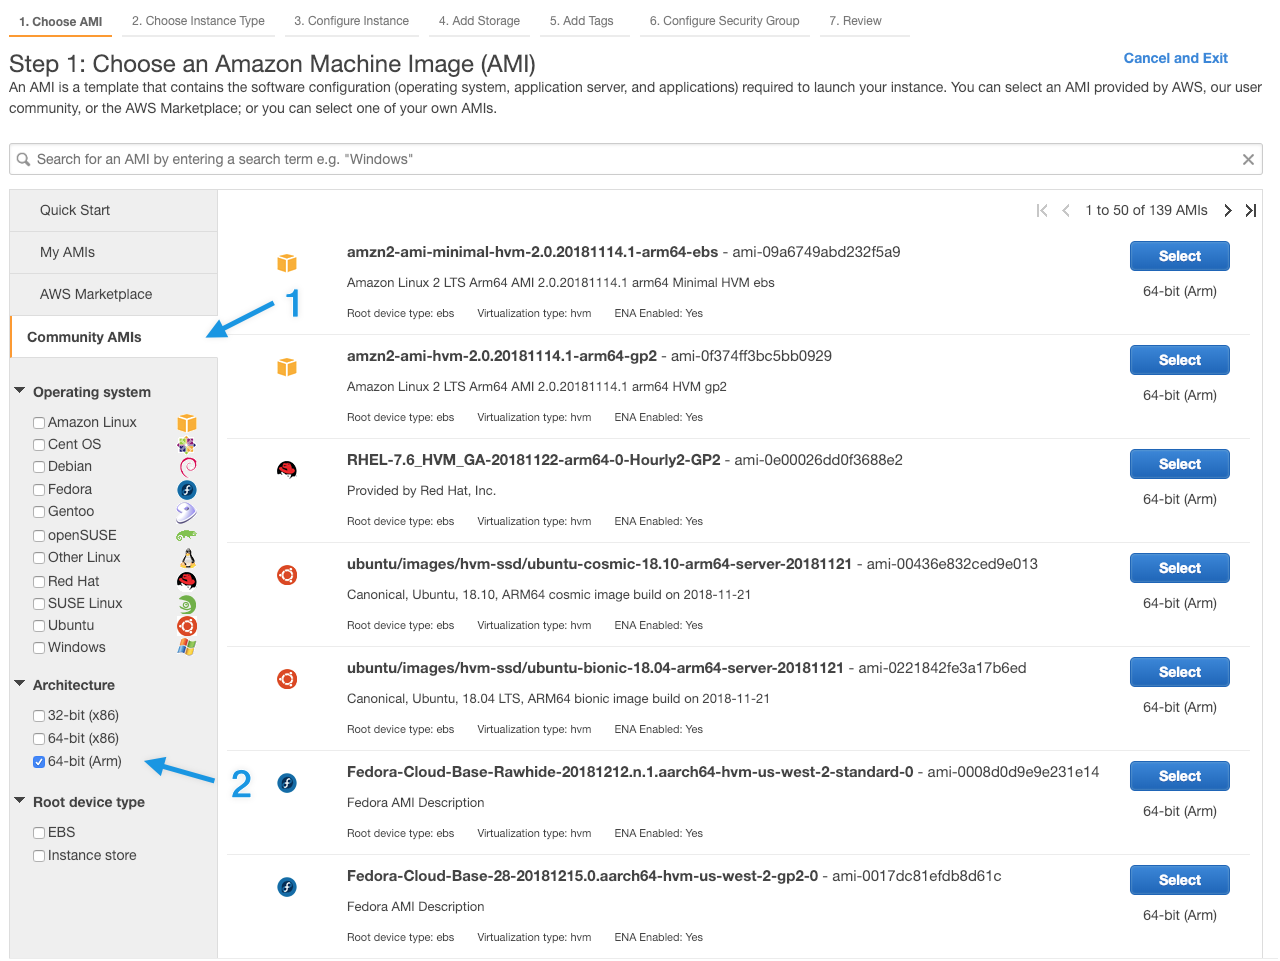The height and width of the screenshot is (961, 1280).
Task: Collapse the Root device type section
Action: pos(20,801)
